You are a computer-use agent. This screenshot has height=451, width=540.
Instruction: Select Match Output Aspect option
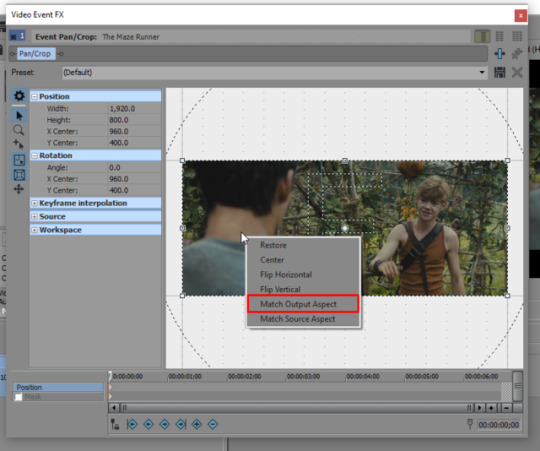(x=303, y=304)
